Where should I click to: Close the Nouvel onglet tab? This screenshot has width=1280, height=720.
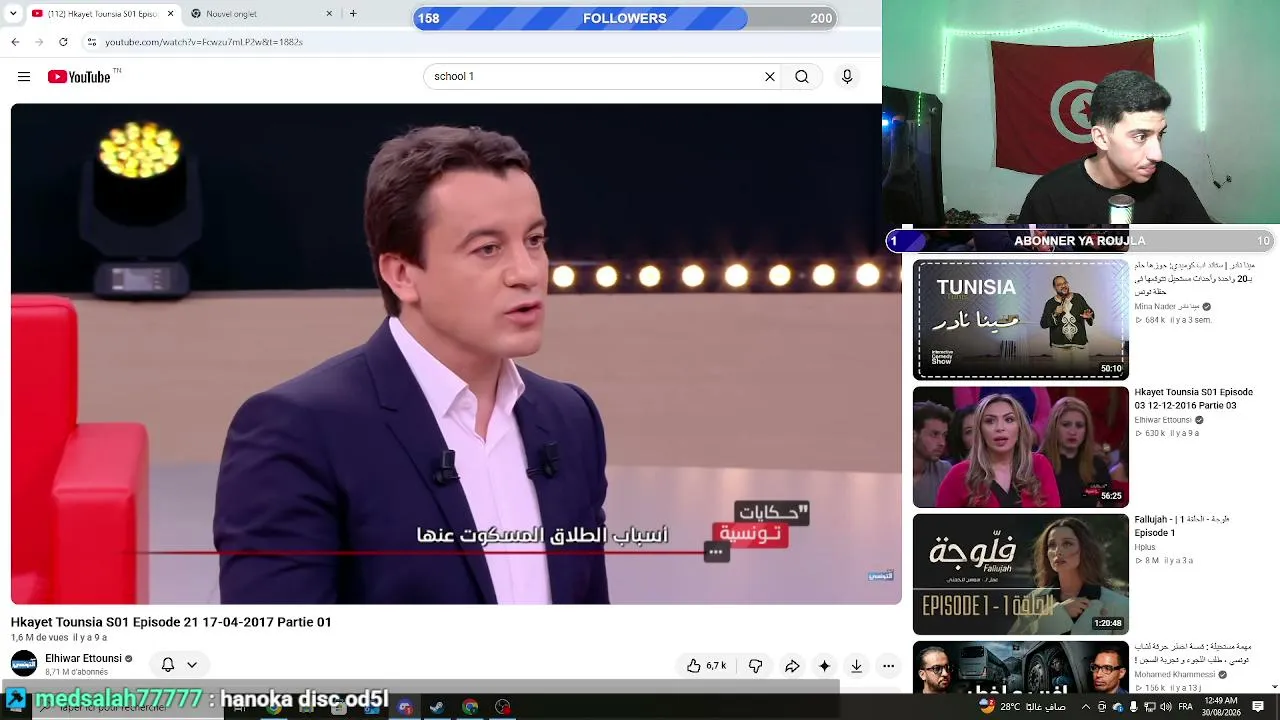pyautogui.click(x=329, y=14)
